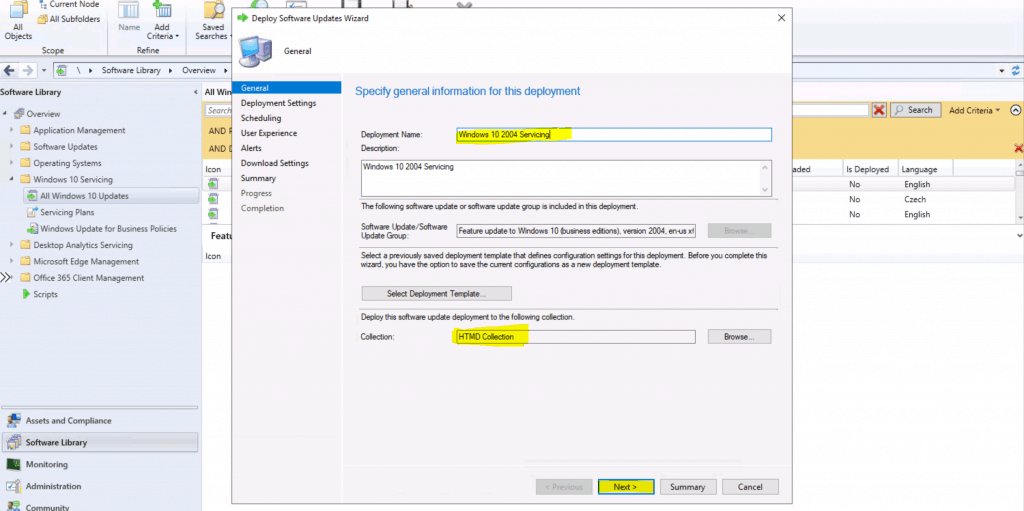Click Software Library in the breadcrumb path
This screenshot has height=511, width=1024.
coord(132,70)
